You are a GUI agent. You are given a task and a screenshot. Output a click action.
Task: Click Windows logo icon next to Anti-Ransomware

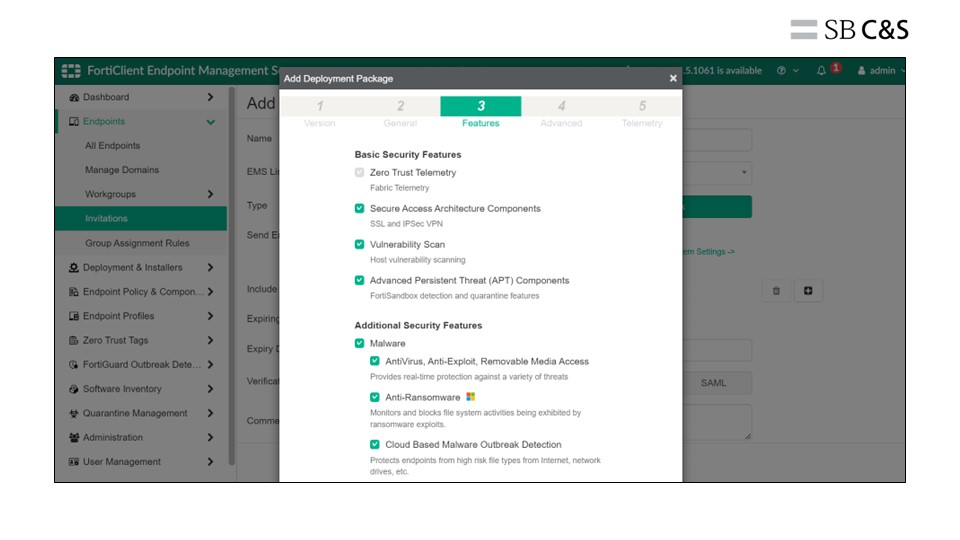pos(470,397)
